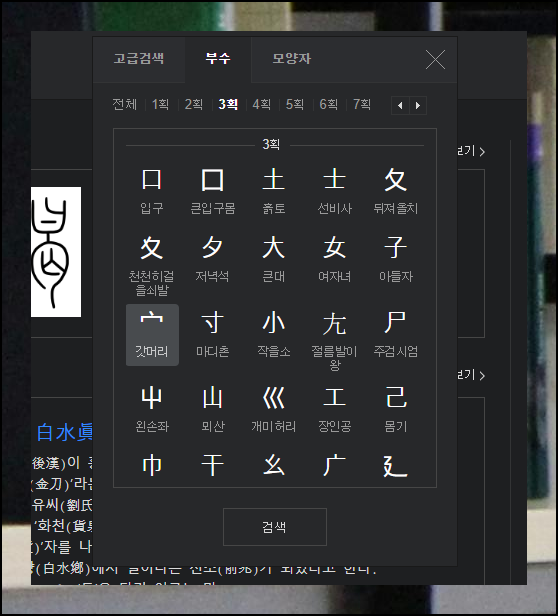Select the 山 (뫼산) radical
558x616 pixels.
click(x=213, y=409)
